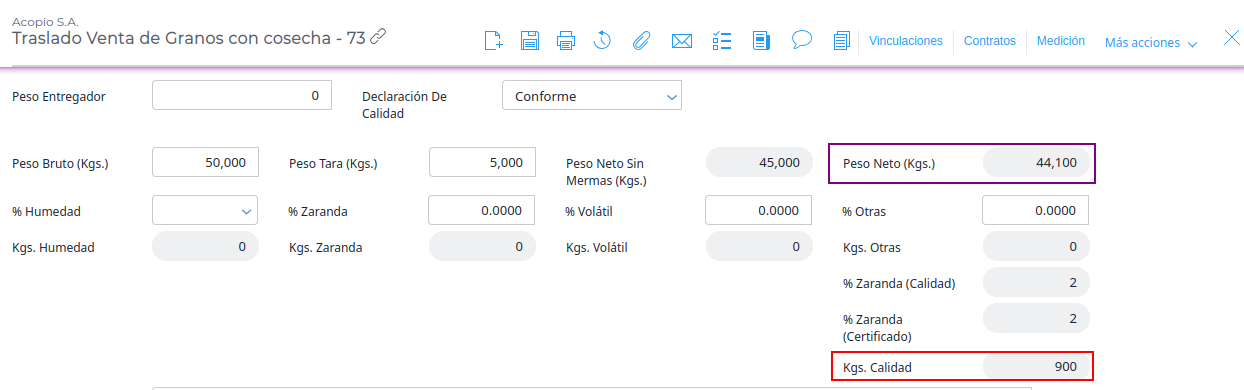The width and height of the screenshot is (1244, 390).
Task: Click the % Zaranda (Certificado) value
Action: tap(1036, 318)
